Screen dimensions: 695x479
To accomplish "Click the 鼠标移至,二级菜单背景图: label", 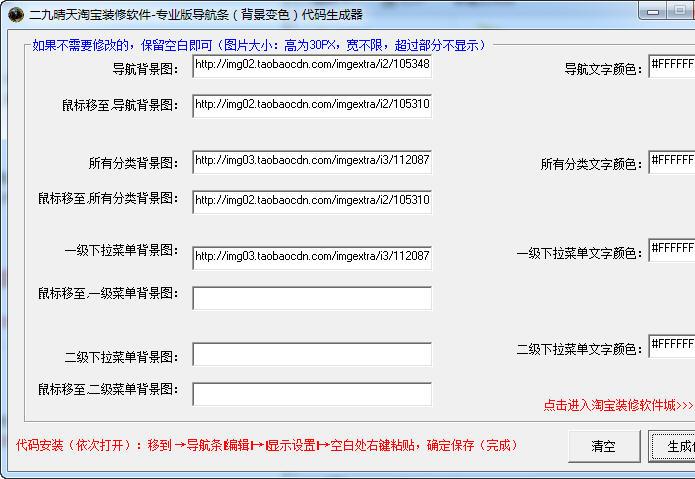I will point(109,389).
